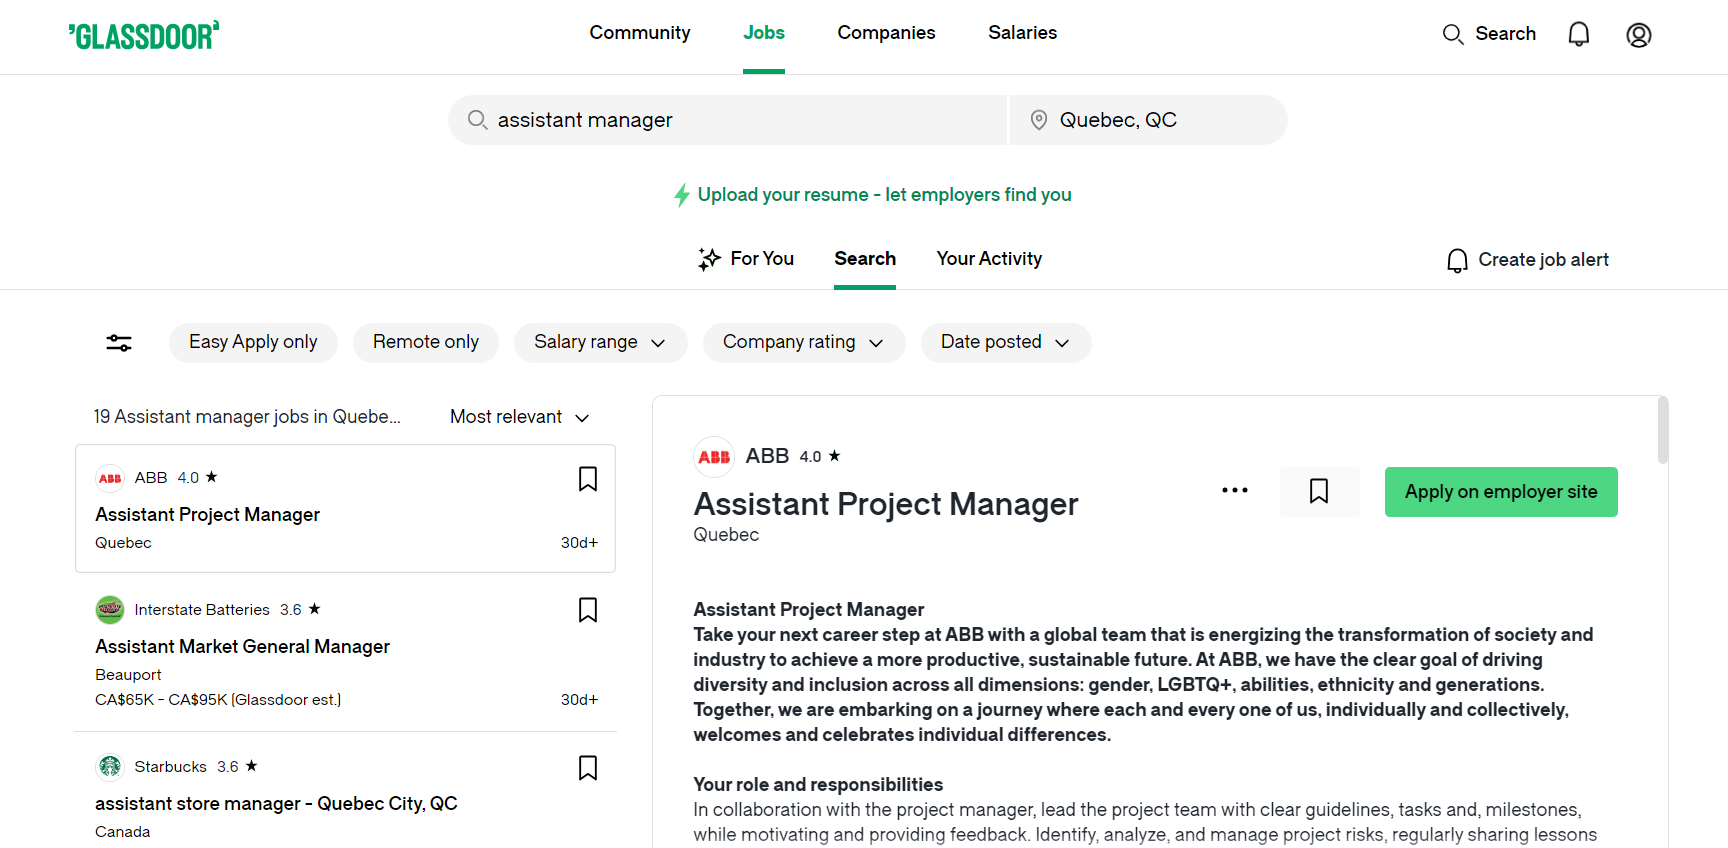Image resolution: width=1728 pixels, height=848 pixels.
Task: Click Apply on employer site button
Action: 1501,492
